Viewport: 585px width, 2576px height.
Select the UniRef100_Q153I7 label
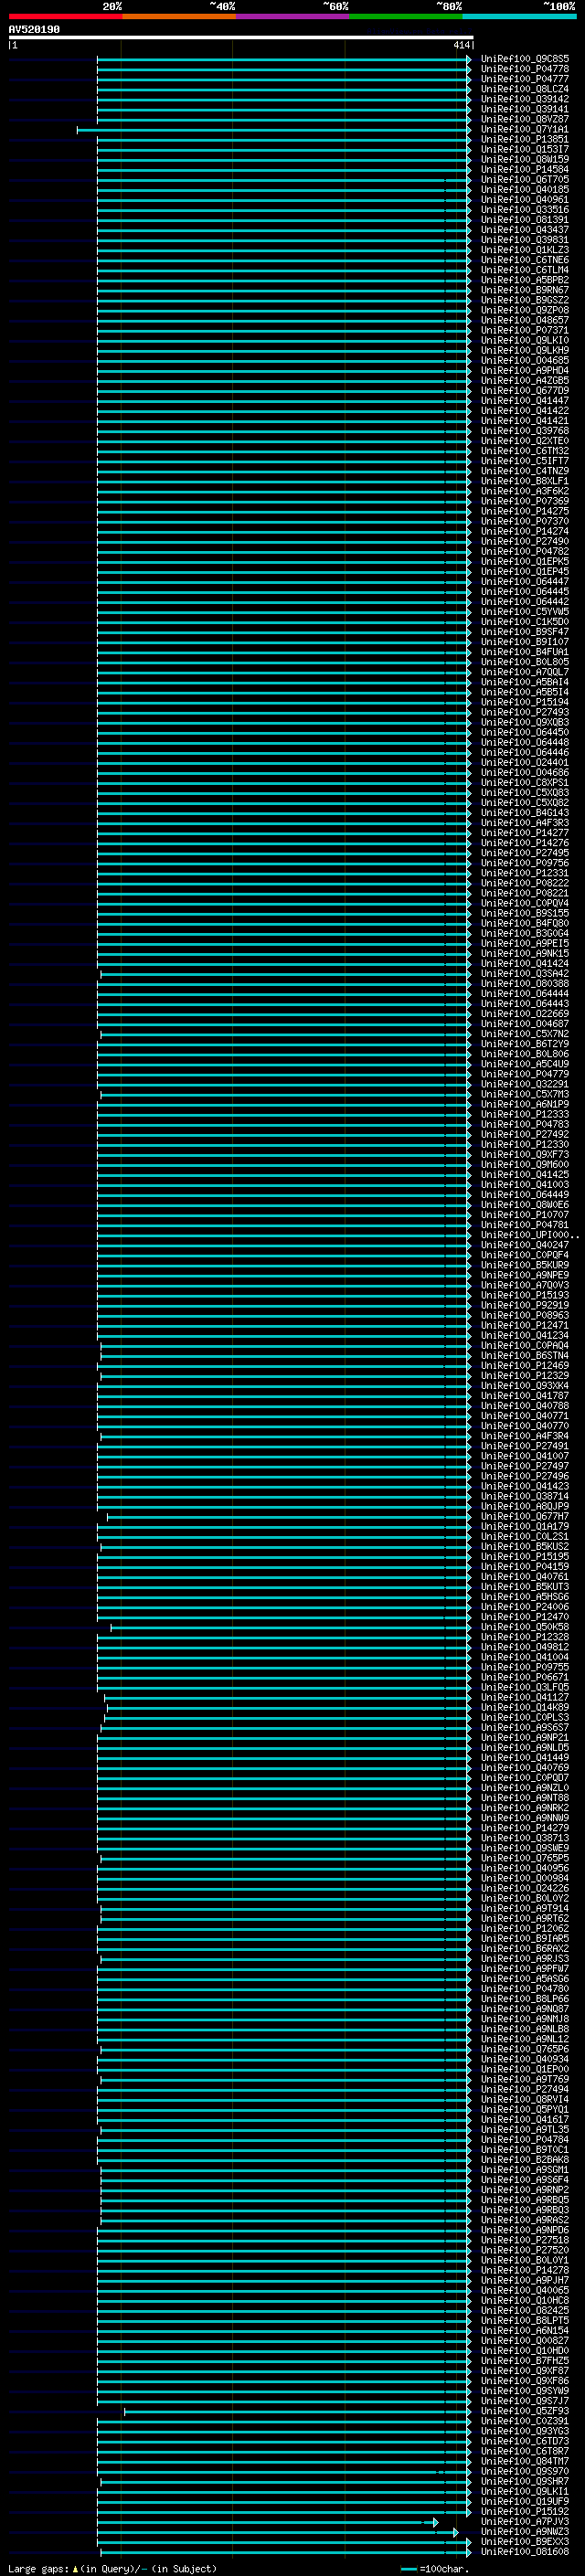click(524, 149)
